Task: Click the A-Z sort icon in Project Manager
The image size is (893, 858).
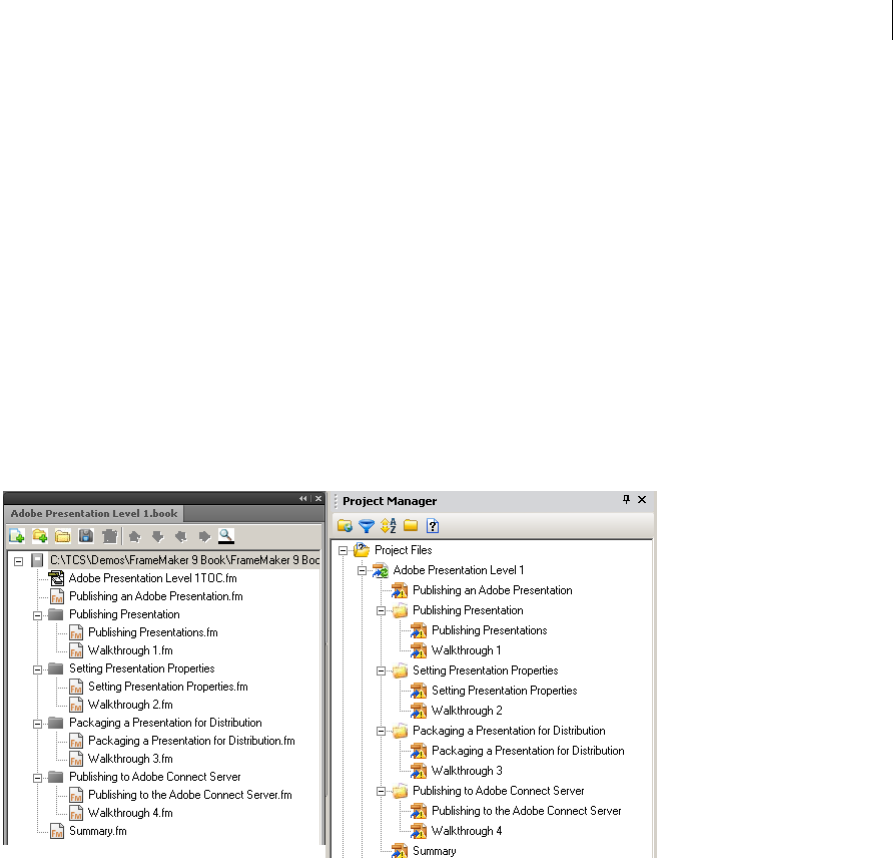Action: [x=388, y=526]
